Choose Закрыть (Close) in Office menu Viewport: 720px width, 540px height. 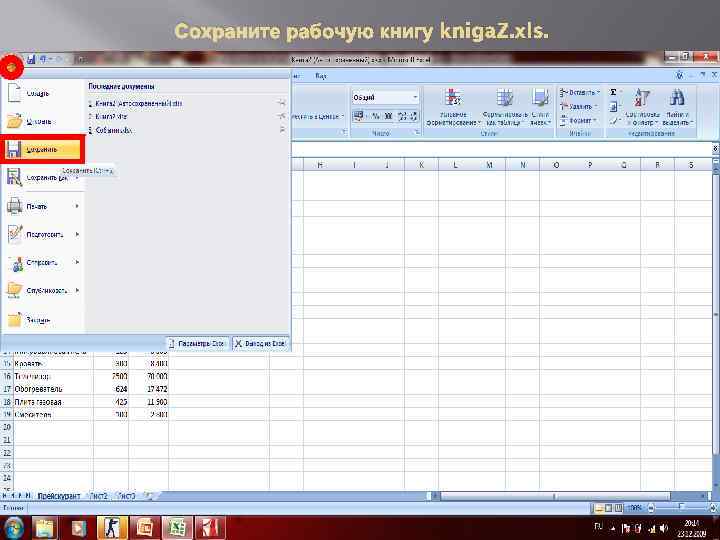[42, 320]
